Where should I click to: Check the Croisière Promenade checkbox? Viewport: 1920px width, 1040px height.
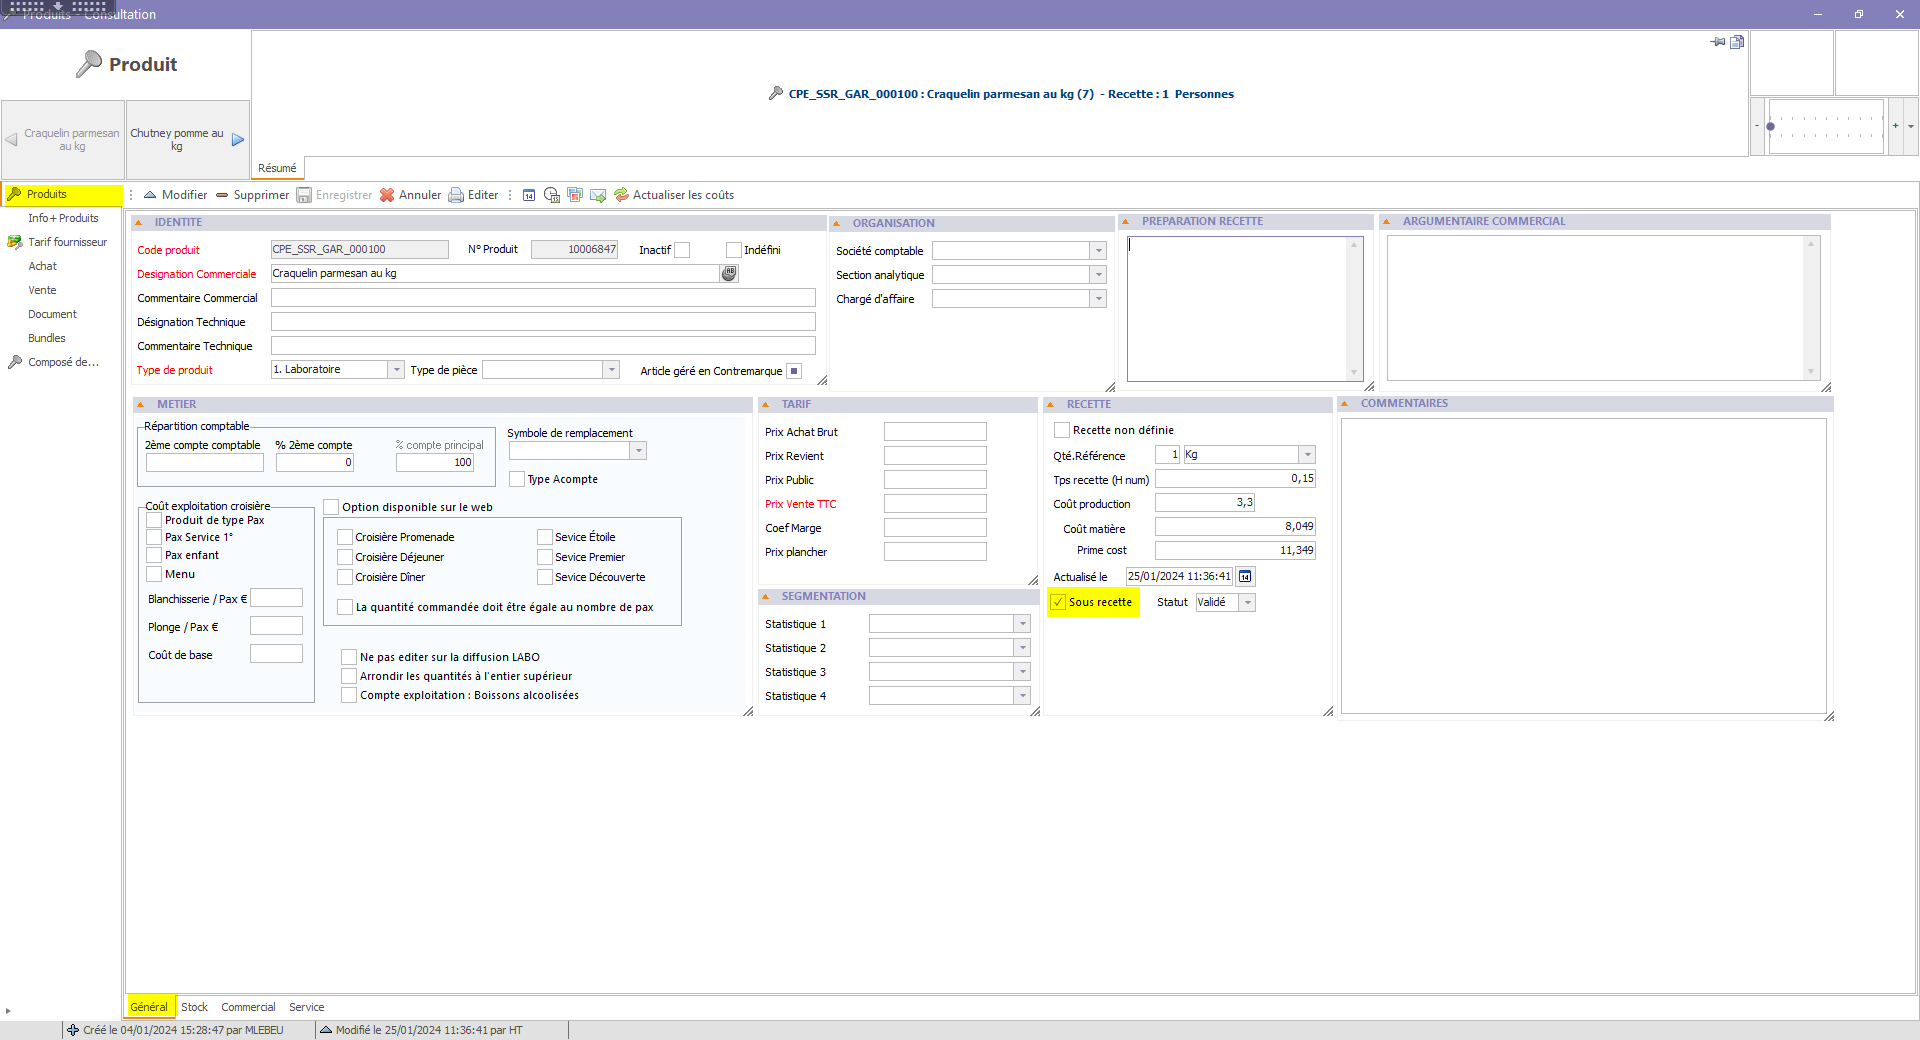[x=345, y=537]
